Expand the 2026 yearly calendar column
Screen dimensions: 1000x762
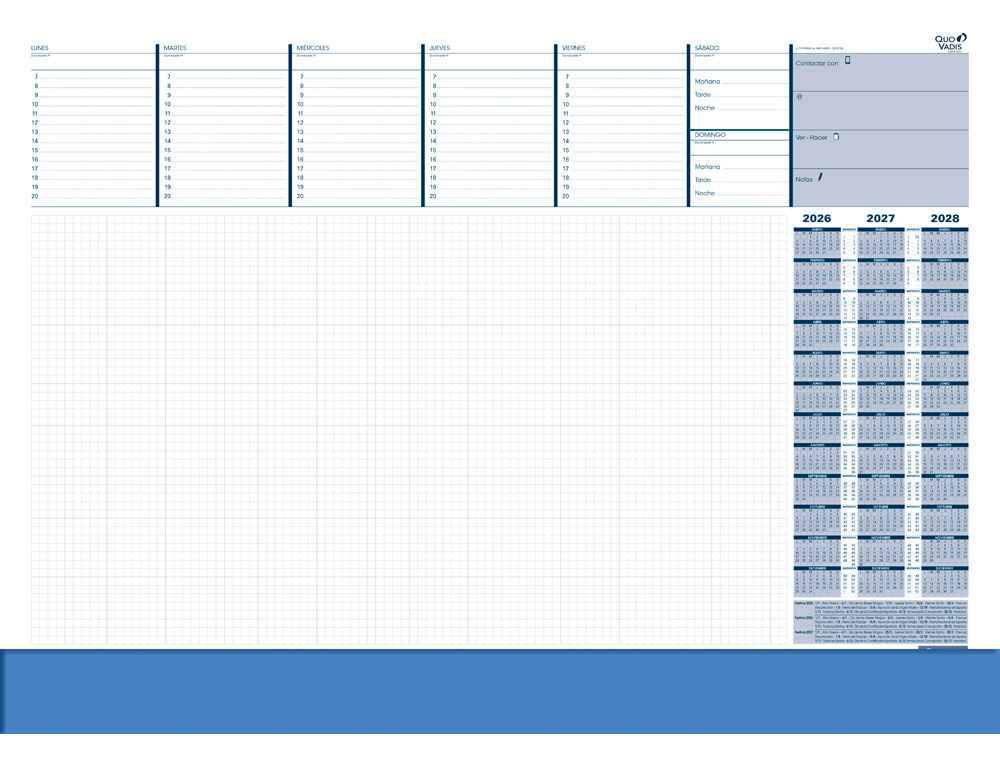817,218
